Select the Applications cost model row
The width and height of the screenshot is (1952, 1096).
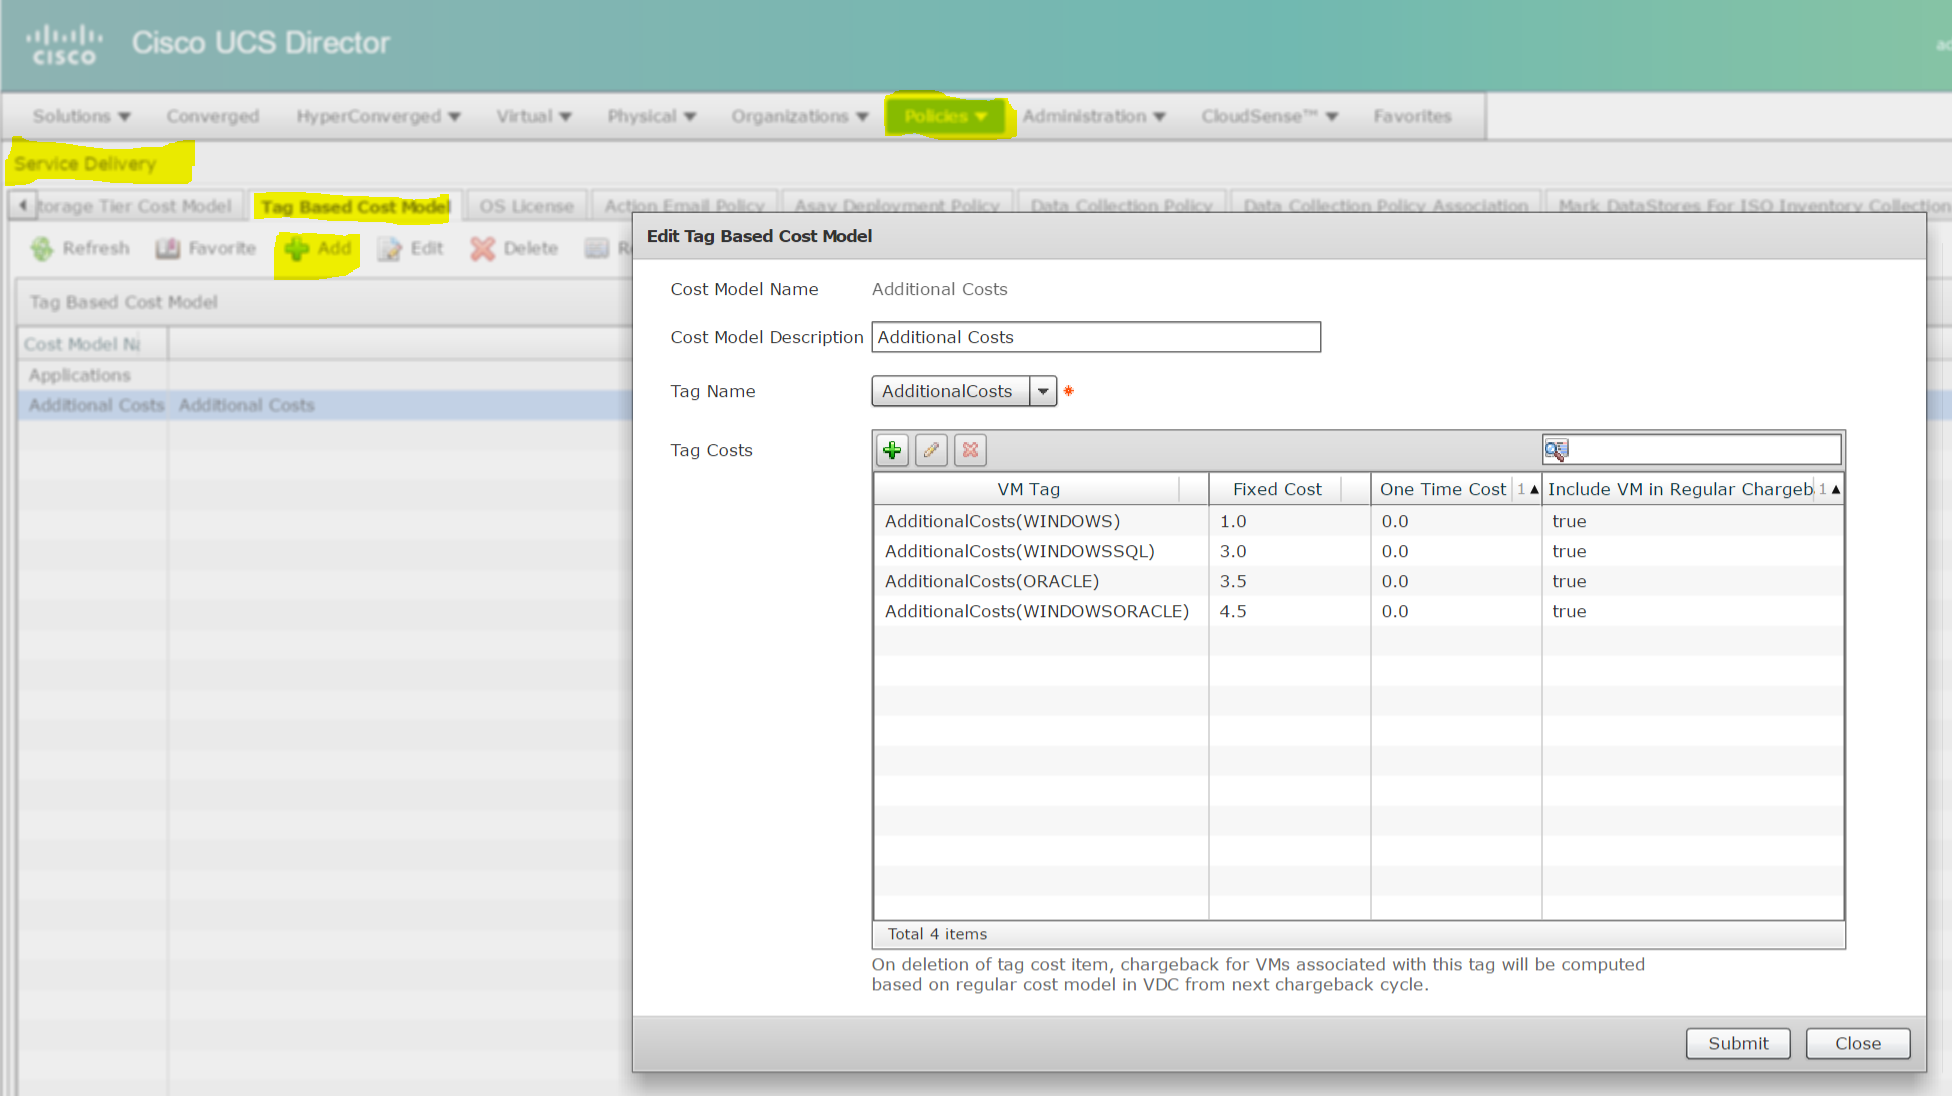tap(325, 375)
